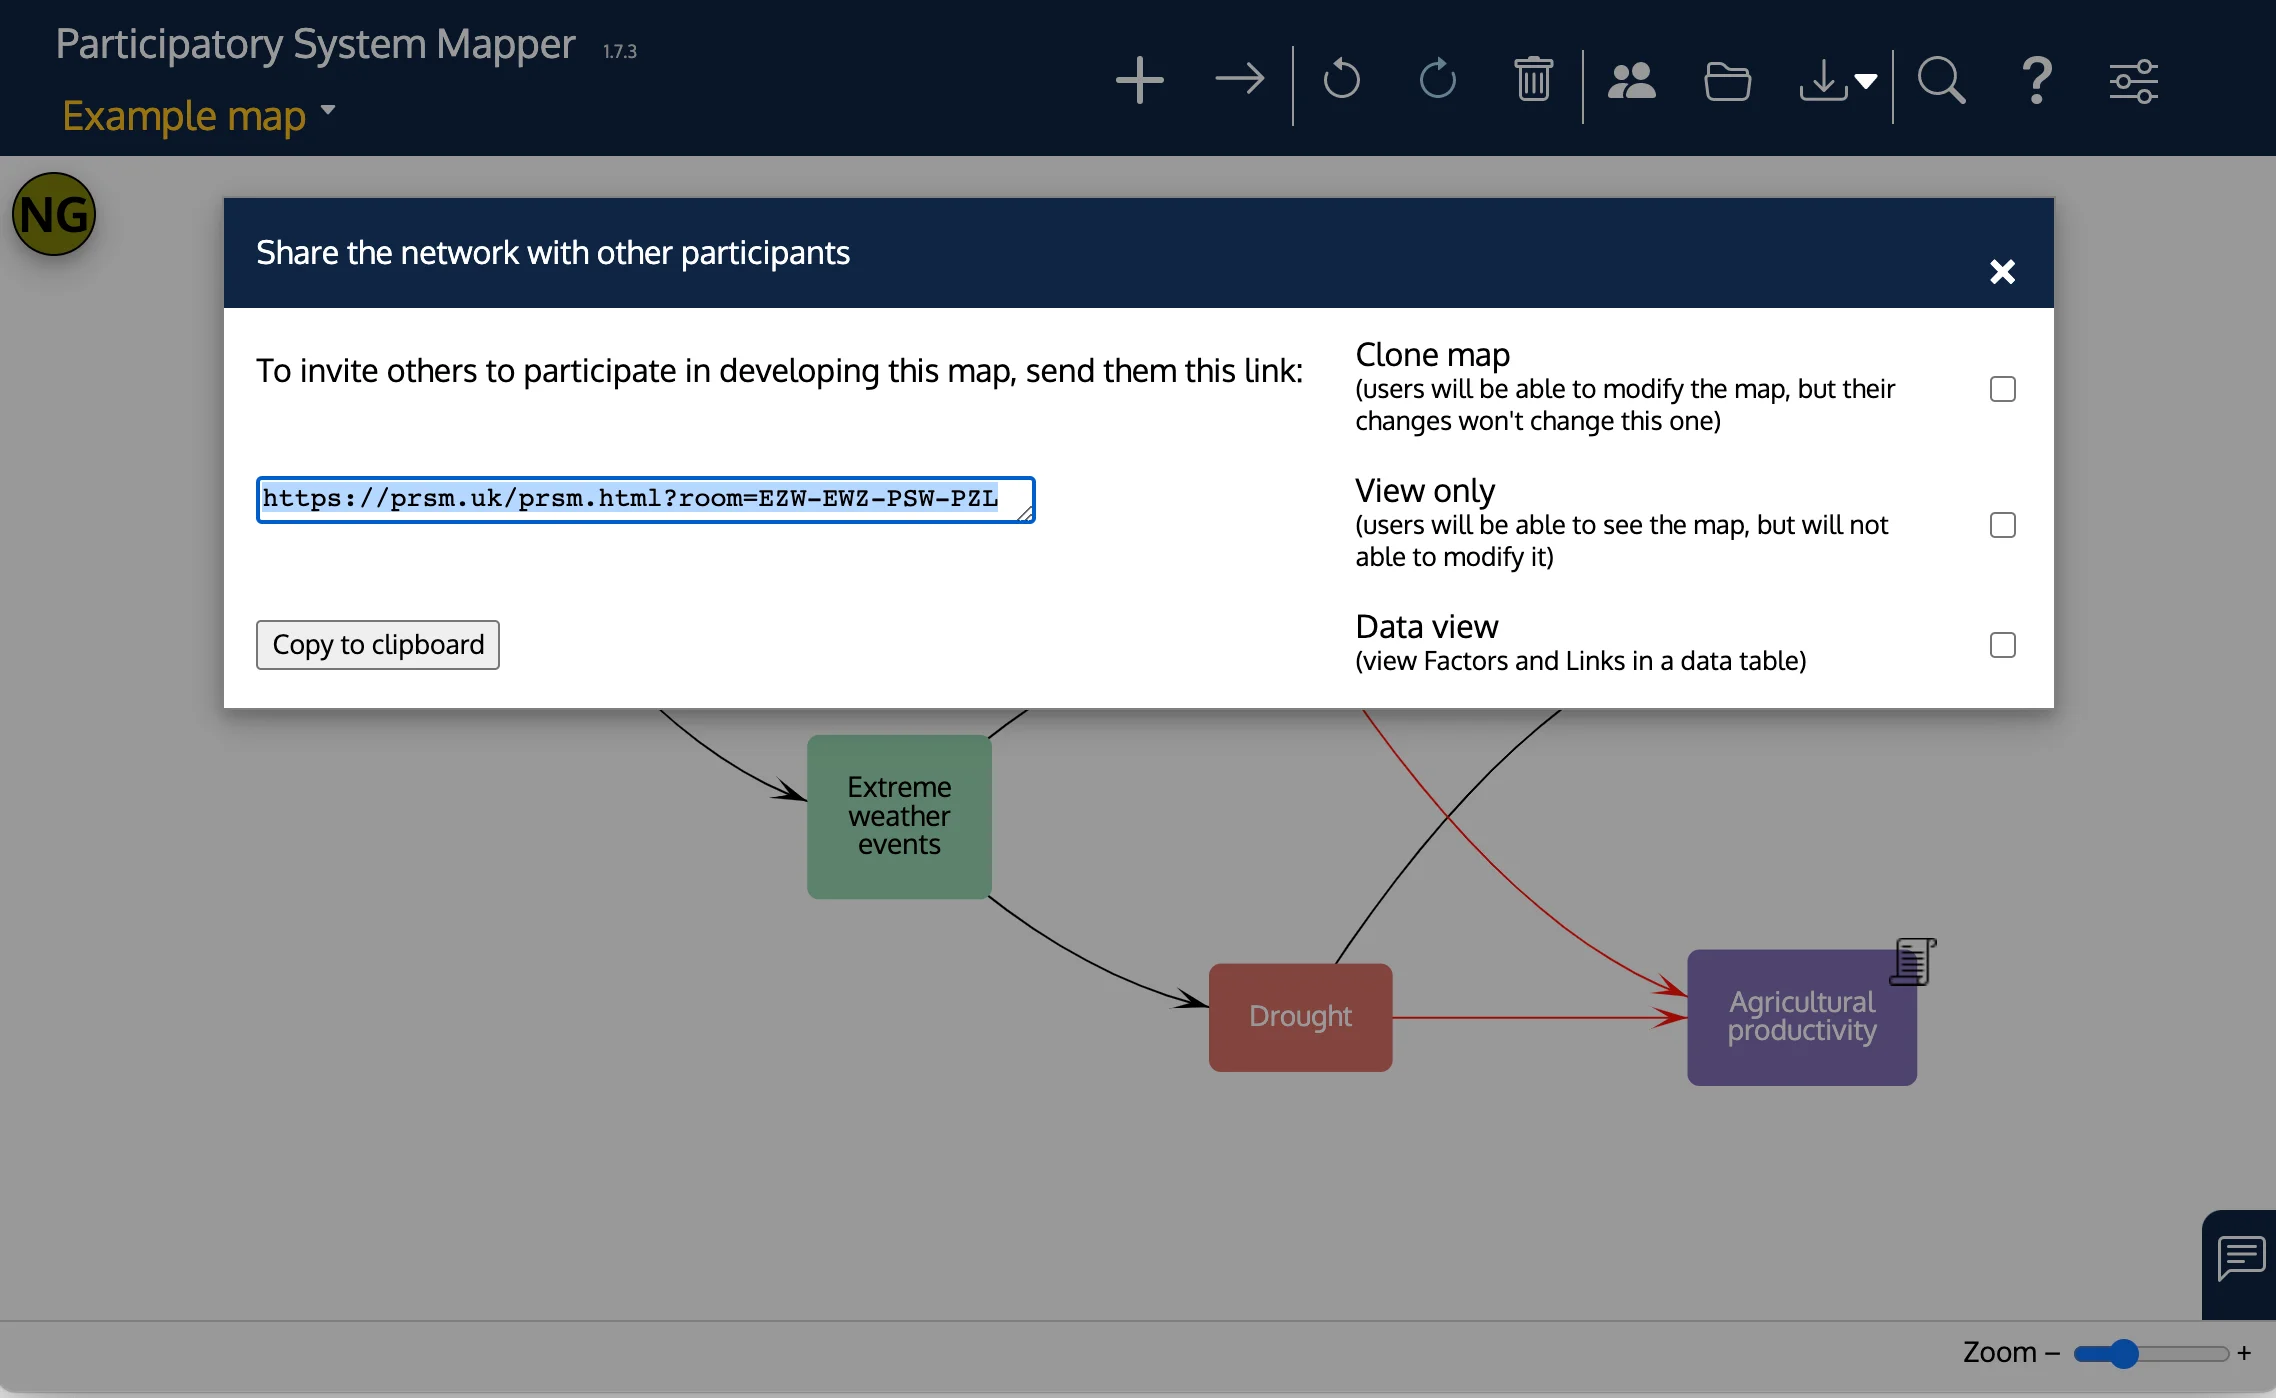
Task: Delete selected items with the trash icon
Action: [1533, 80]
